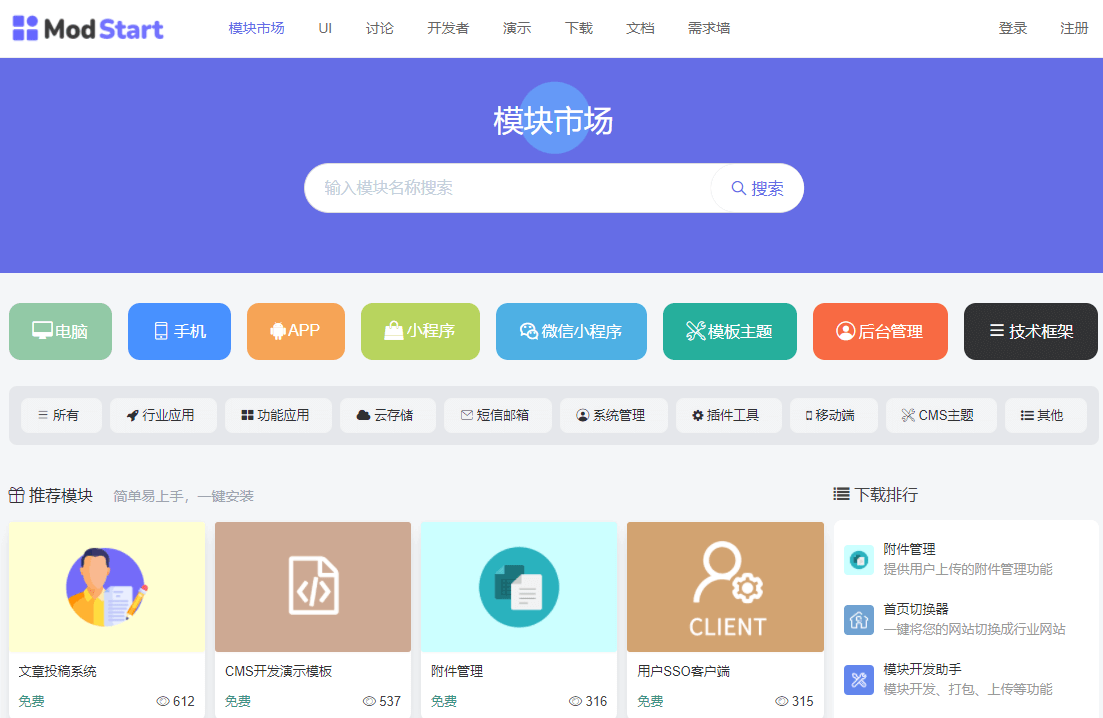The width and height of the screenshot is (1103, 718).
Task: Select the 技术框架 category button
Action: point(1030,331)
